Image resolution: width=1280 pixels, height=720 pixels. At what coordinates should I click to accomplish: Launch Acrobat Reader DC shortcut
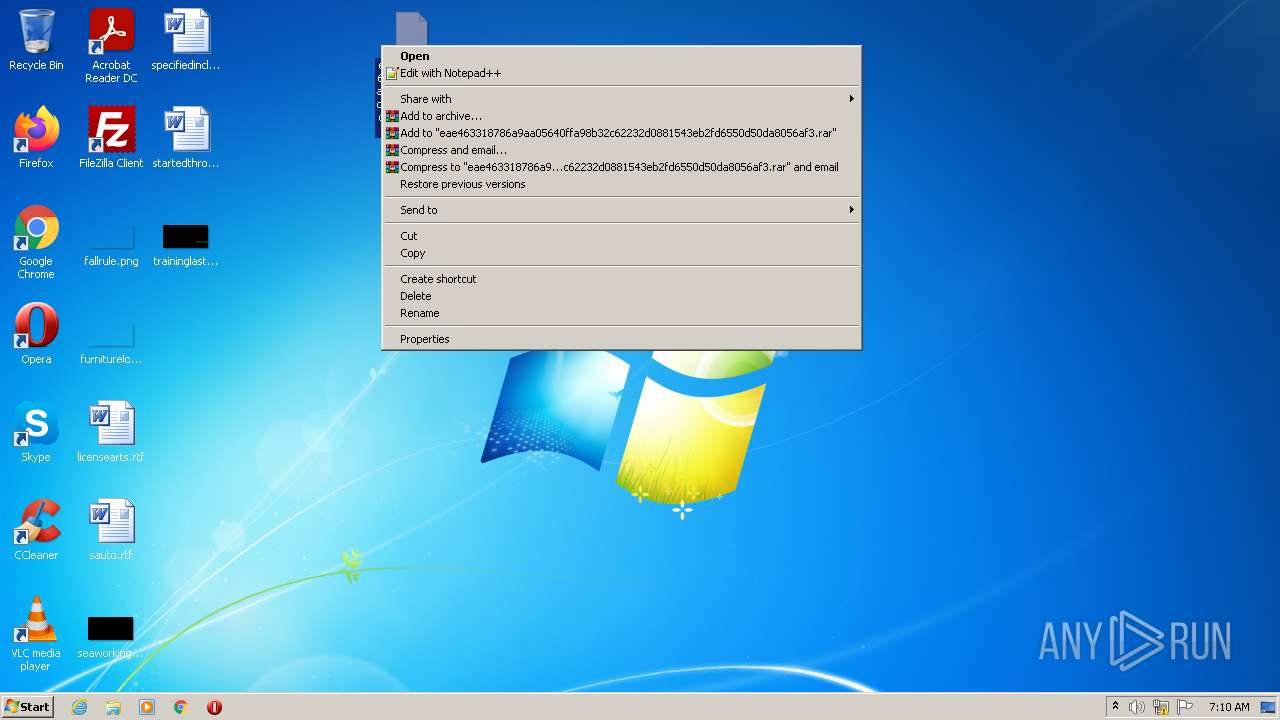point(111,46)
